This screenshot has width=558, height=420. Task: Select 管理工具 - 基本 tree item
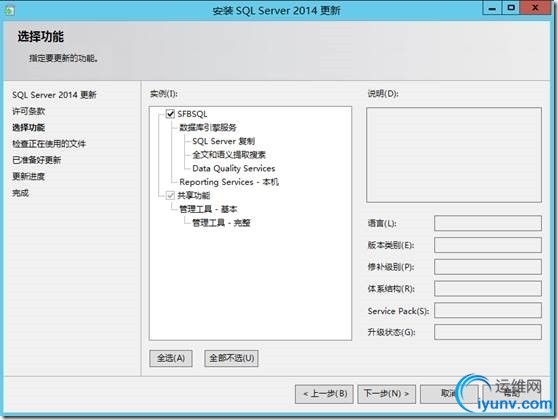click(208, 209)
